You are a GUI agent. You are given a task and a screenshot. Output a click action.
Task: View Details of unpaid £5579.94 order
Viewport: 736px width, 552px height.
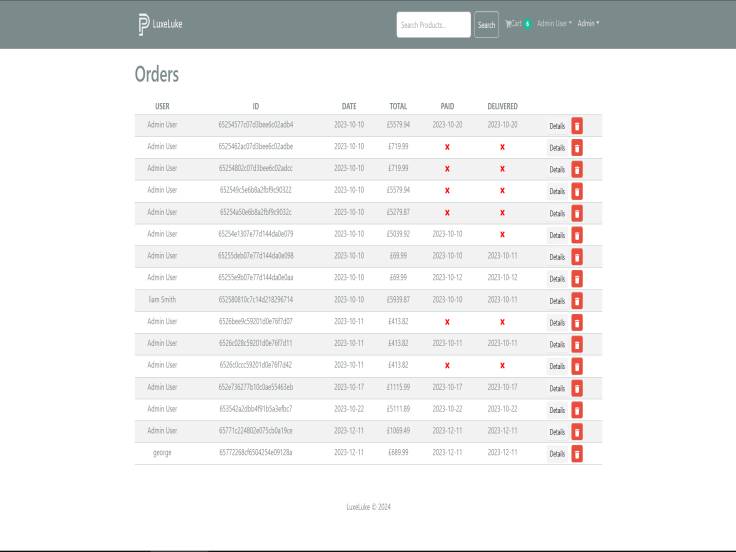coord(557,192)
